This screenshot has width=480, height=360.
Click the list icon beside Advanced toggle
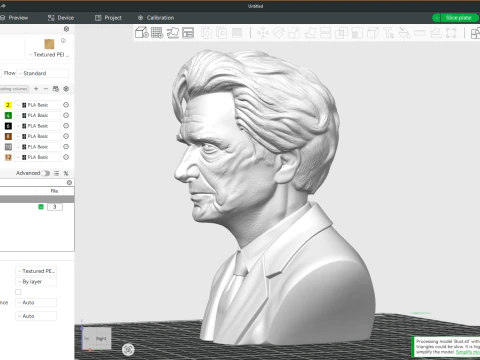56,173
